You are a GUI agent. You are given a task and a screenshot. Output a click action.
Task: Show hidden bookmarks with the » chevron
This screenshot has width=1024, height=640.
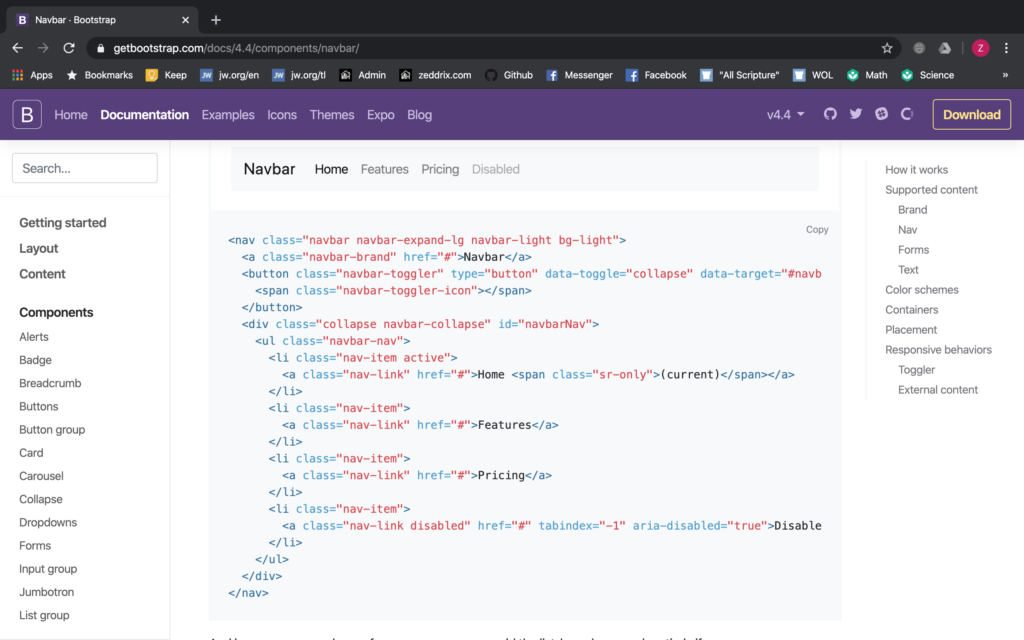pos(1005,75)
